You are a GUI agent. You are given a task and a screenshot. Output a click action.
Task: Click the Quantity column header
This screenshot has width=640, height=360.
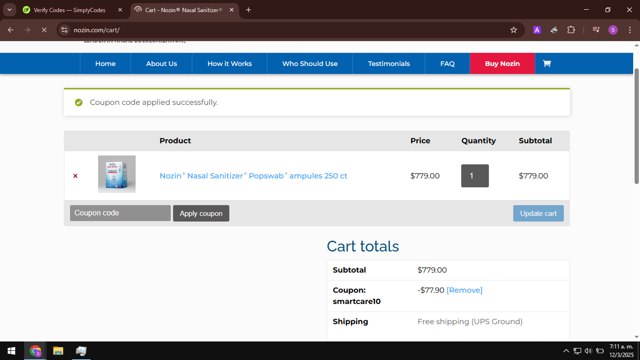coord(478,141)
